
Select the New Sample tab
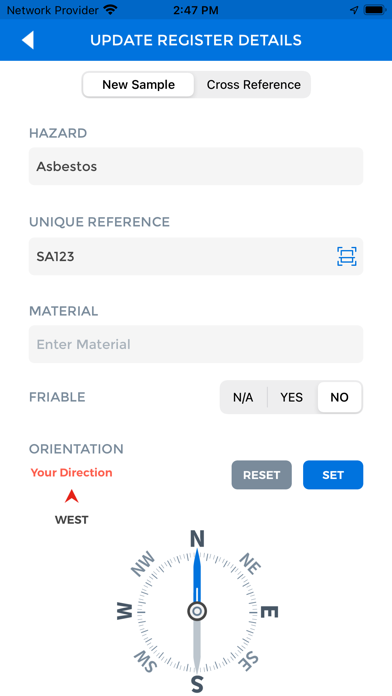click(139, 84)
